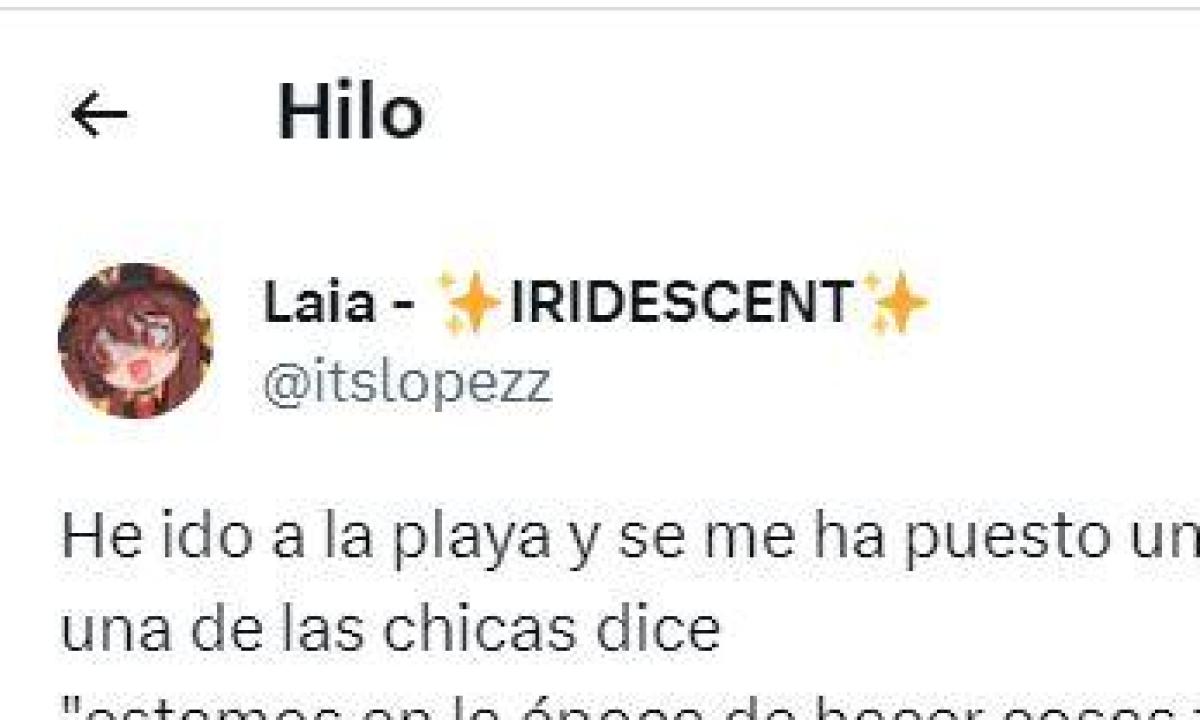Screen dimensions: 1200x720
Task: Select the tweet line starting 'He ido a la playa'
Action: (630, 539)
